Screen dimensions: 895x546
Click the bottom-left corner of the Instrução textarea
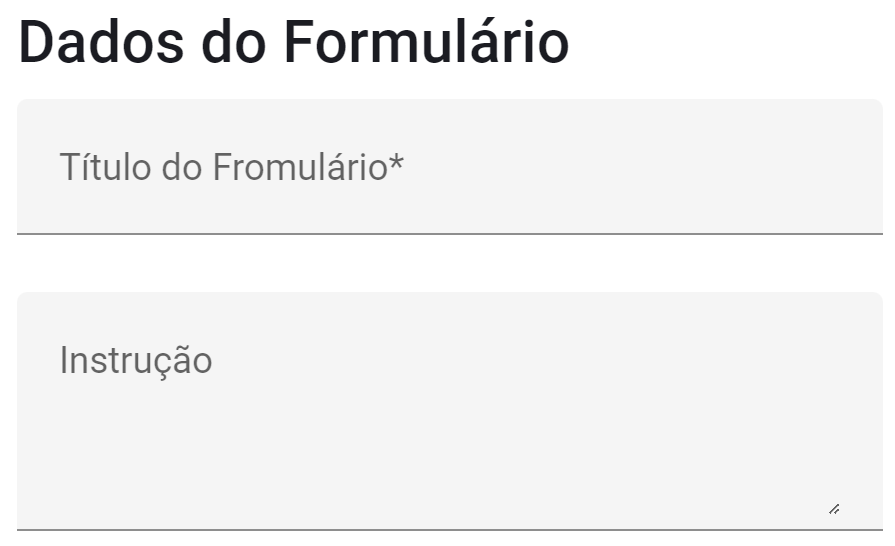(x=30, y=515)
